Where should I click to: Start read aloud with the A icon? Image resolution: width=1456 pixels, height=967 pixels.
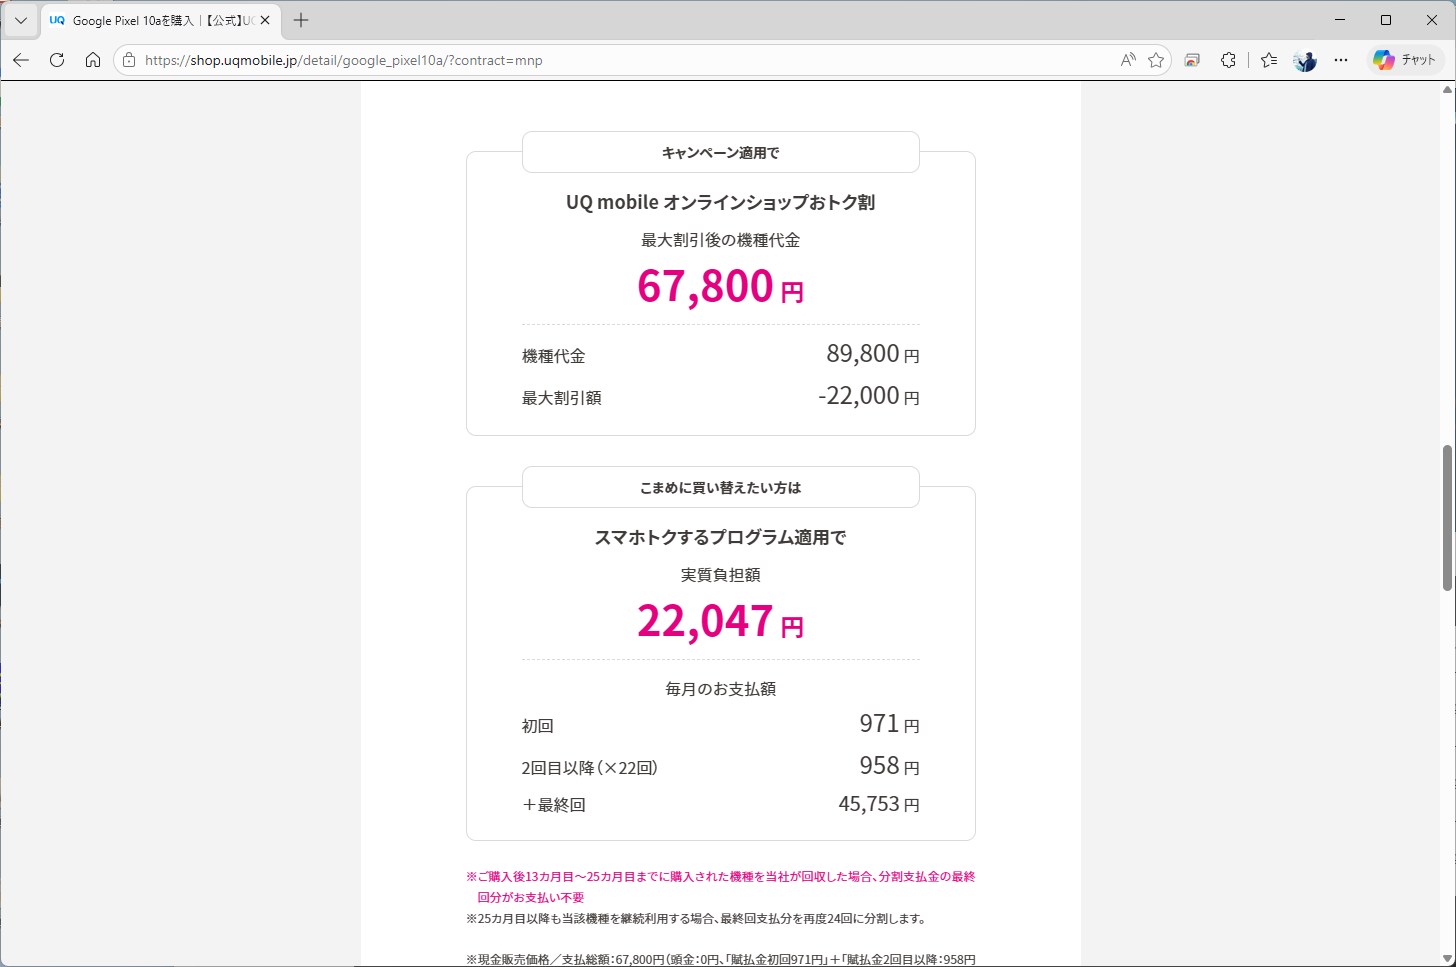coord(1128,60)
